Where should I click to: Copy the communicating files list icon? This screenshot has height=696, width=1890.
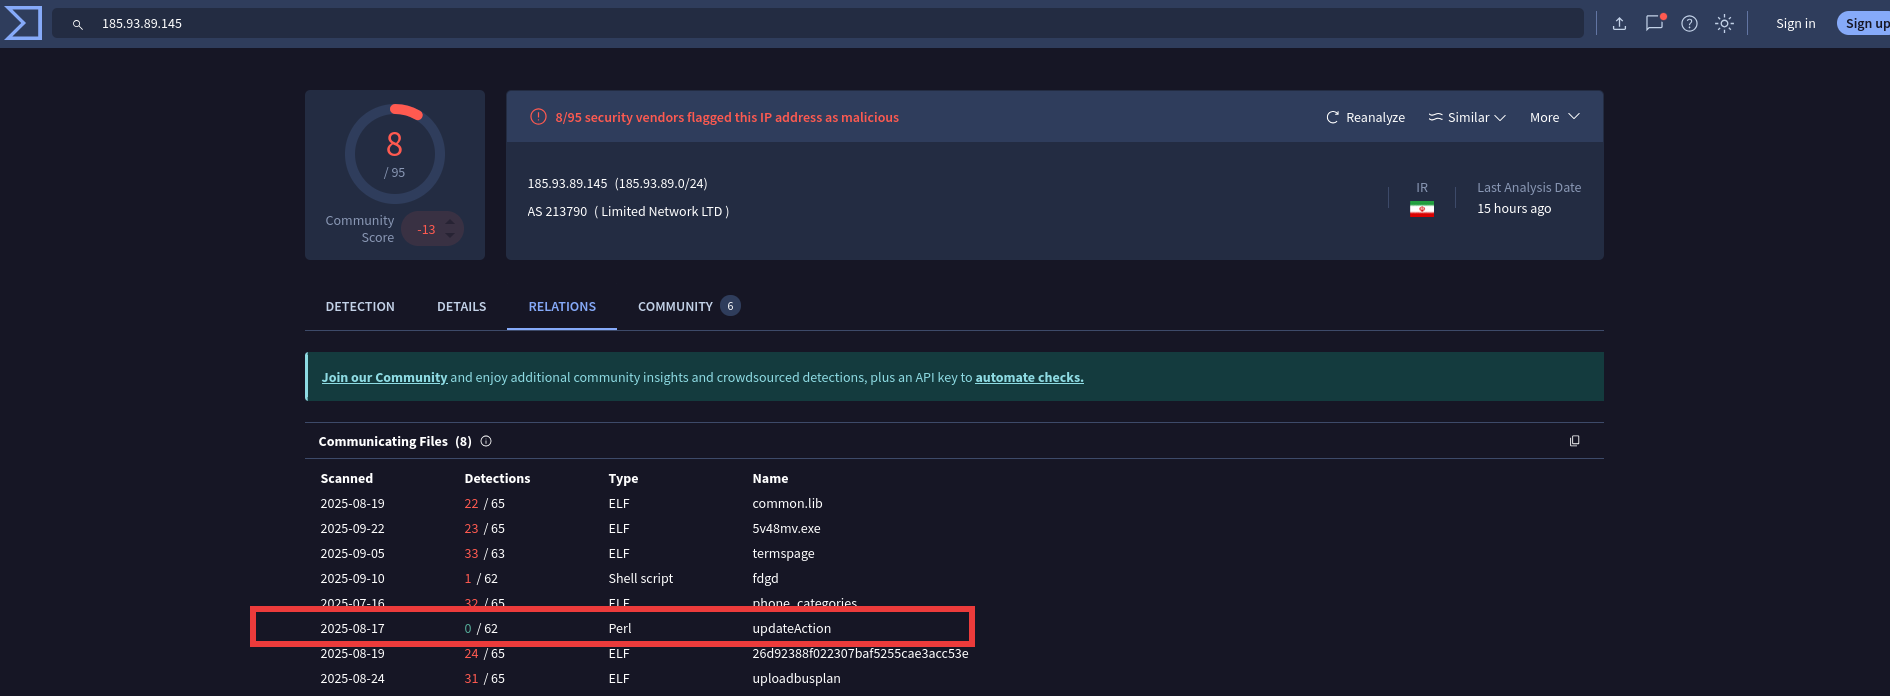coord(1574,441)
